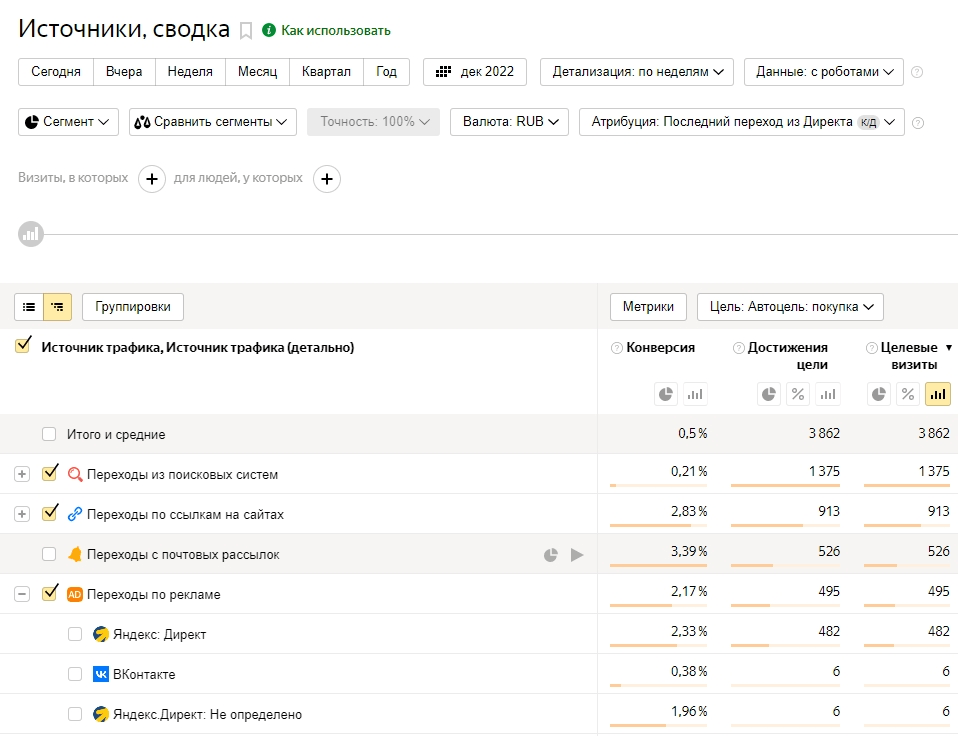The height and width of the screenshot is (736, 958).
Task: Open Цель: Автоцель: покупка dropdown
Action: [x=790, y=307]
